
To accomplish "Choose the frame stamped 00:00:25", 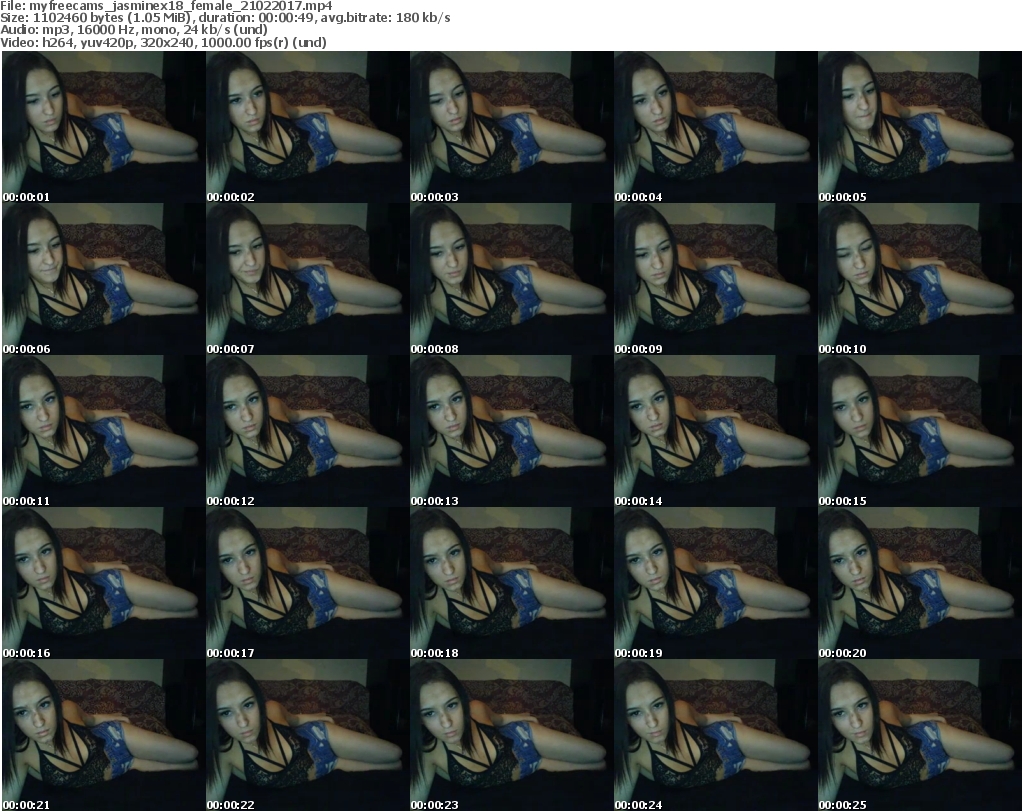I will coord(920,735).
